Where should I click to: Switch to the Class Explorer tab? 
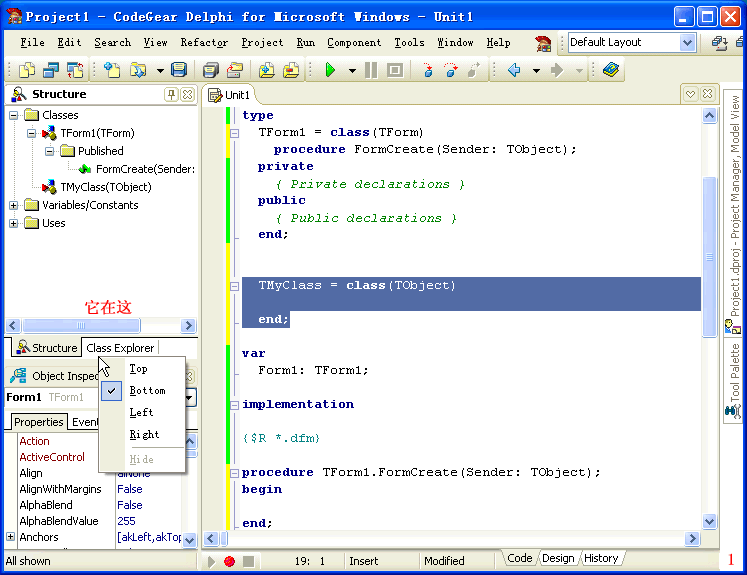120,348
